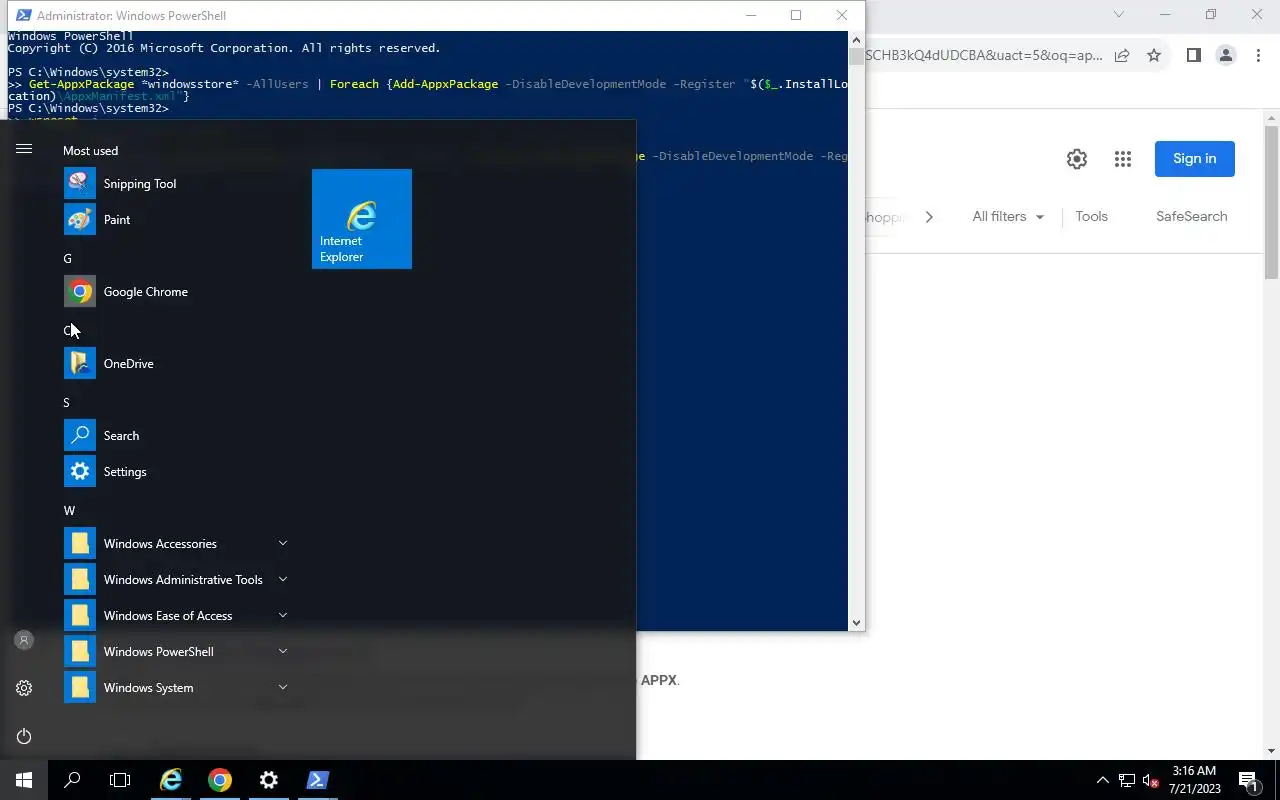
Task: Open Settings from the taskbar
Action: 269,780
